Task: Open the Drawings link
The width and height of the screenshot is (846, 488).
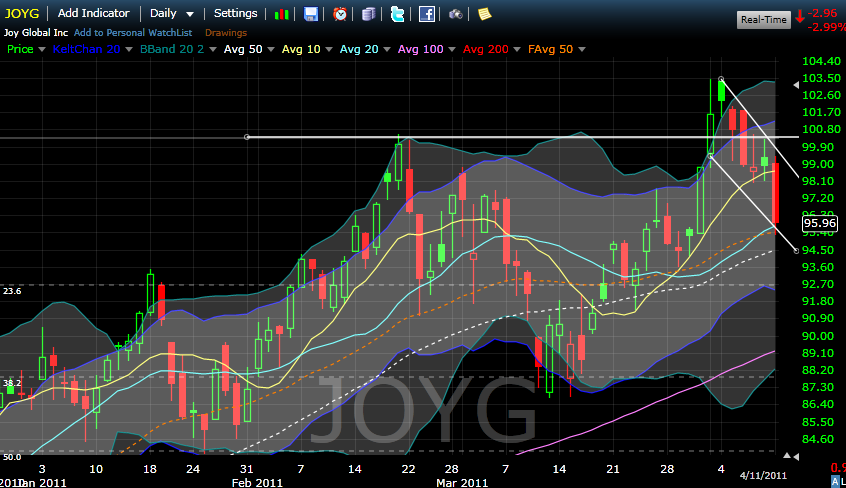Action: coord(226,32)
